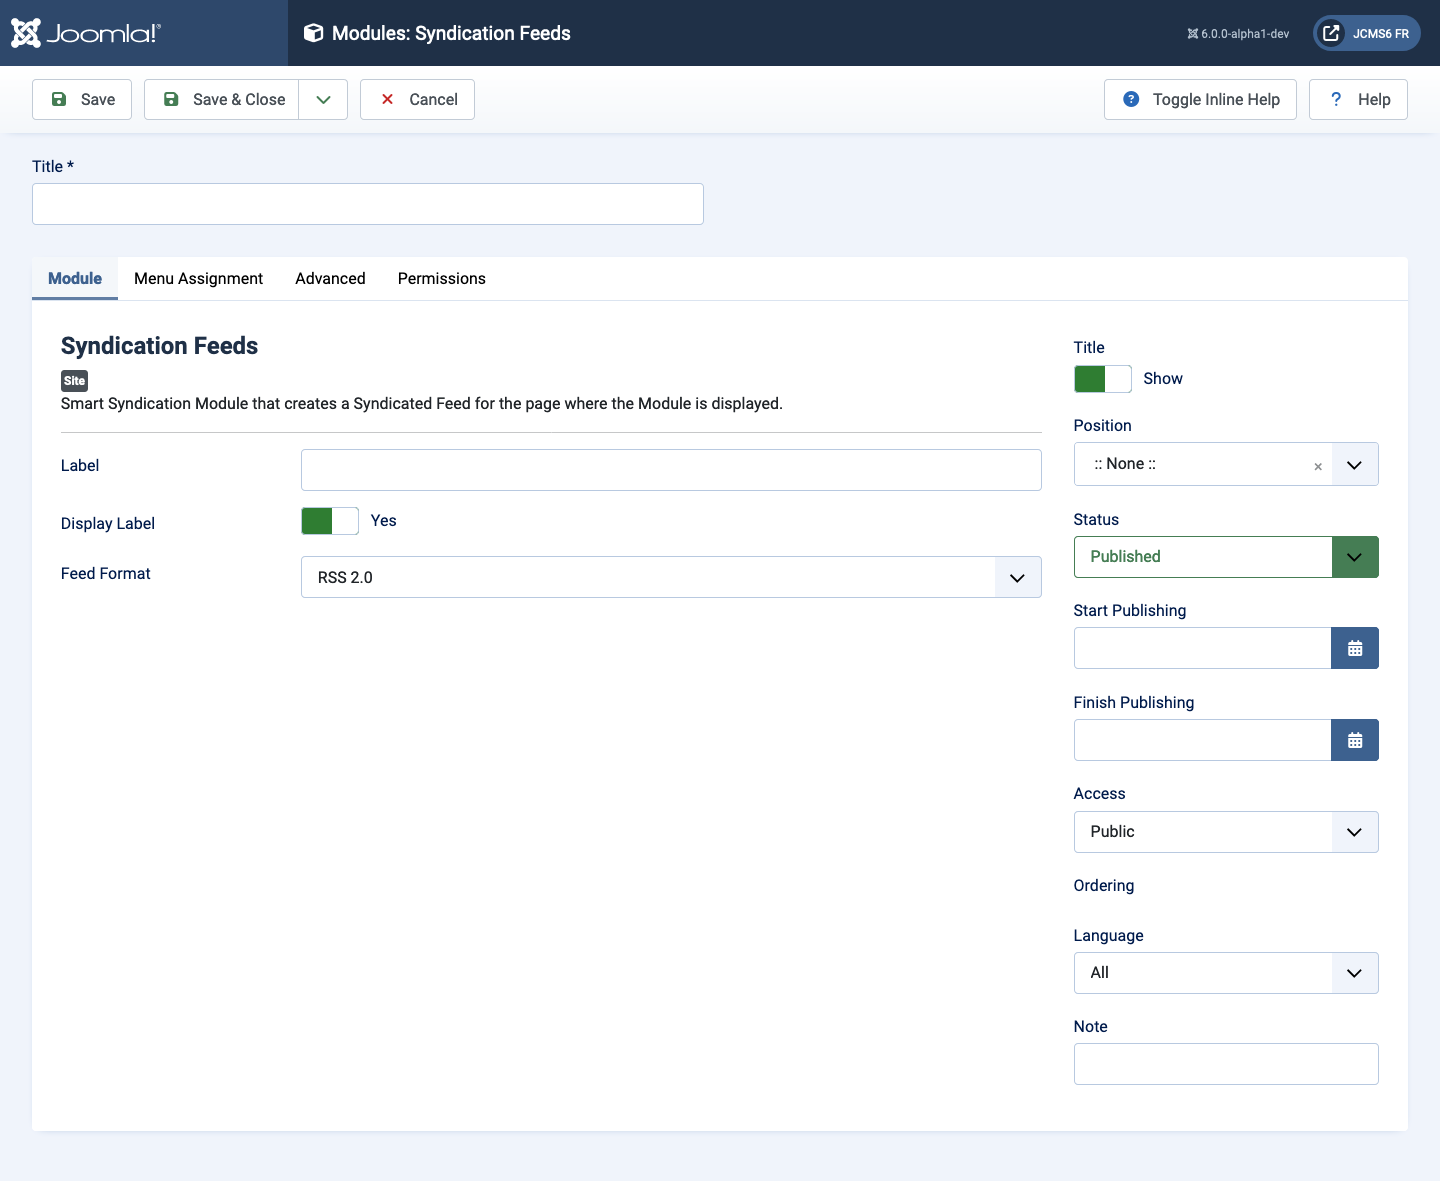Screen dimensions: 1440x1181
Task: Click the Modules cube icon in header
Action: (314, 33)
